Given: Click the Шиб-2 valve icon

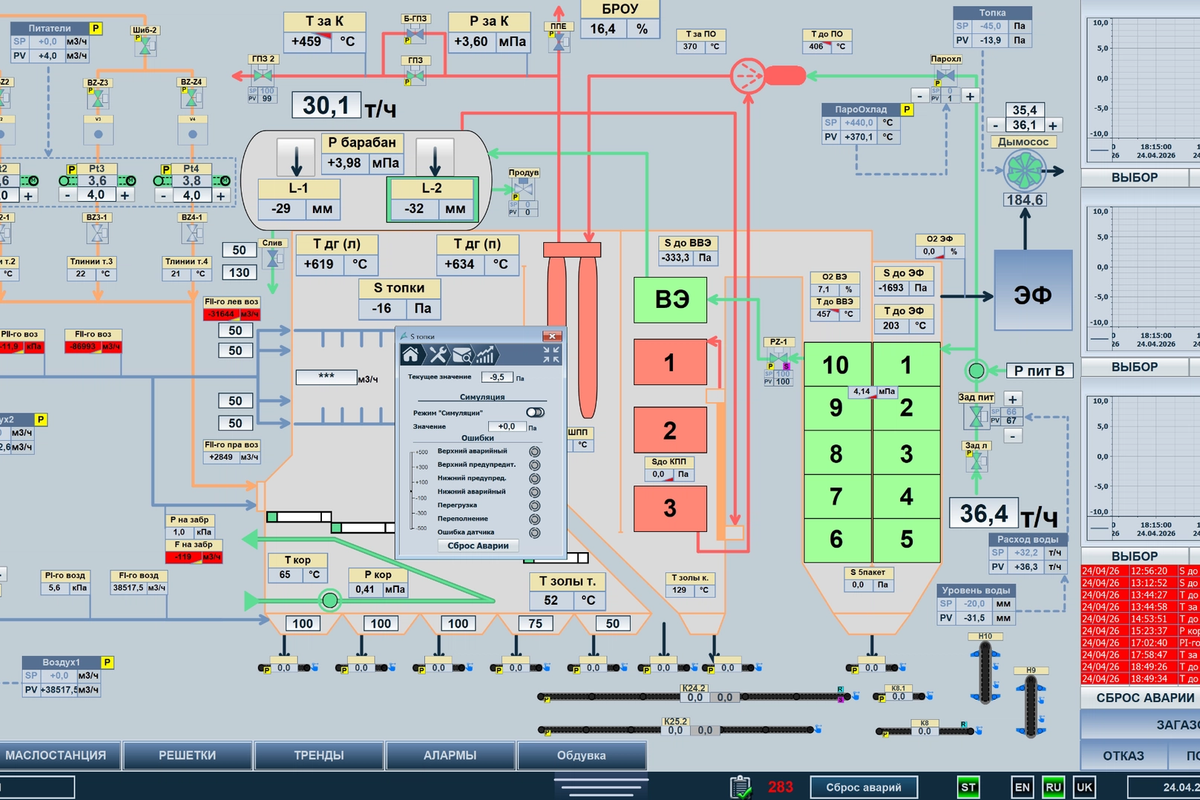Looking at the screenshot, I should point(146,45).
